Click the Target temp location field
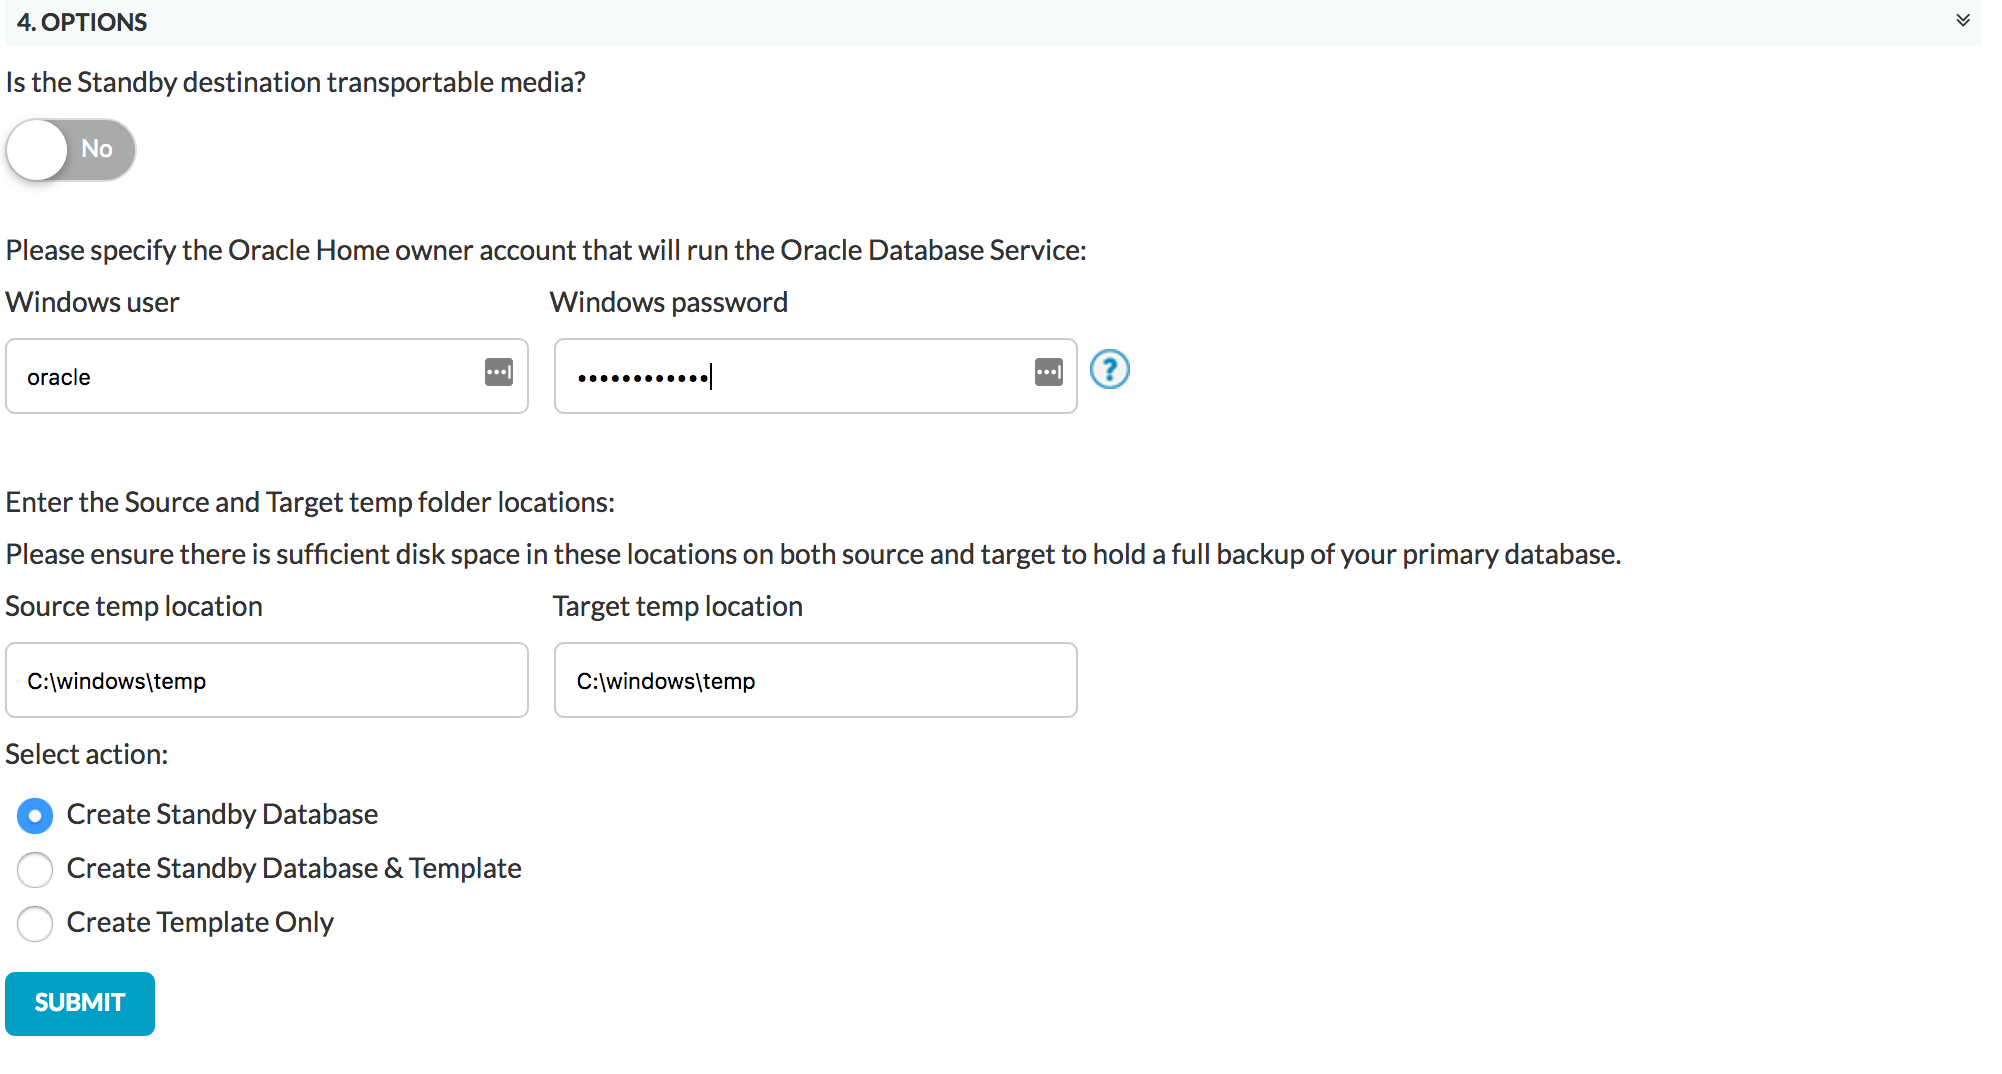The height and width of the screenshot is (1074, 2002). (816, 680)
